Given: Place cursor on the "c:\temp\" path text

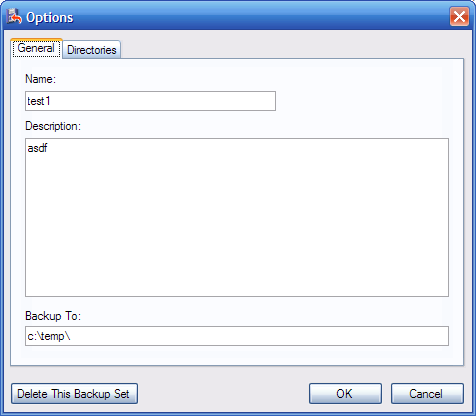Looking at the screenshot, I should coord(49,336).
